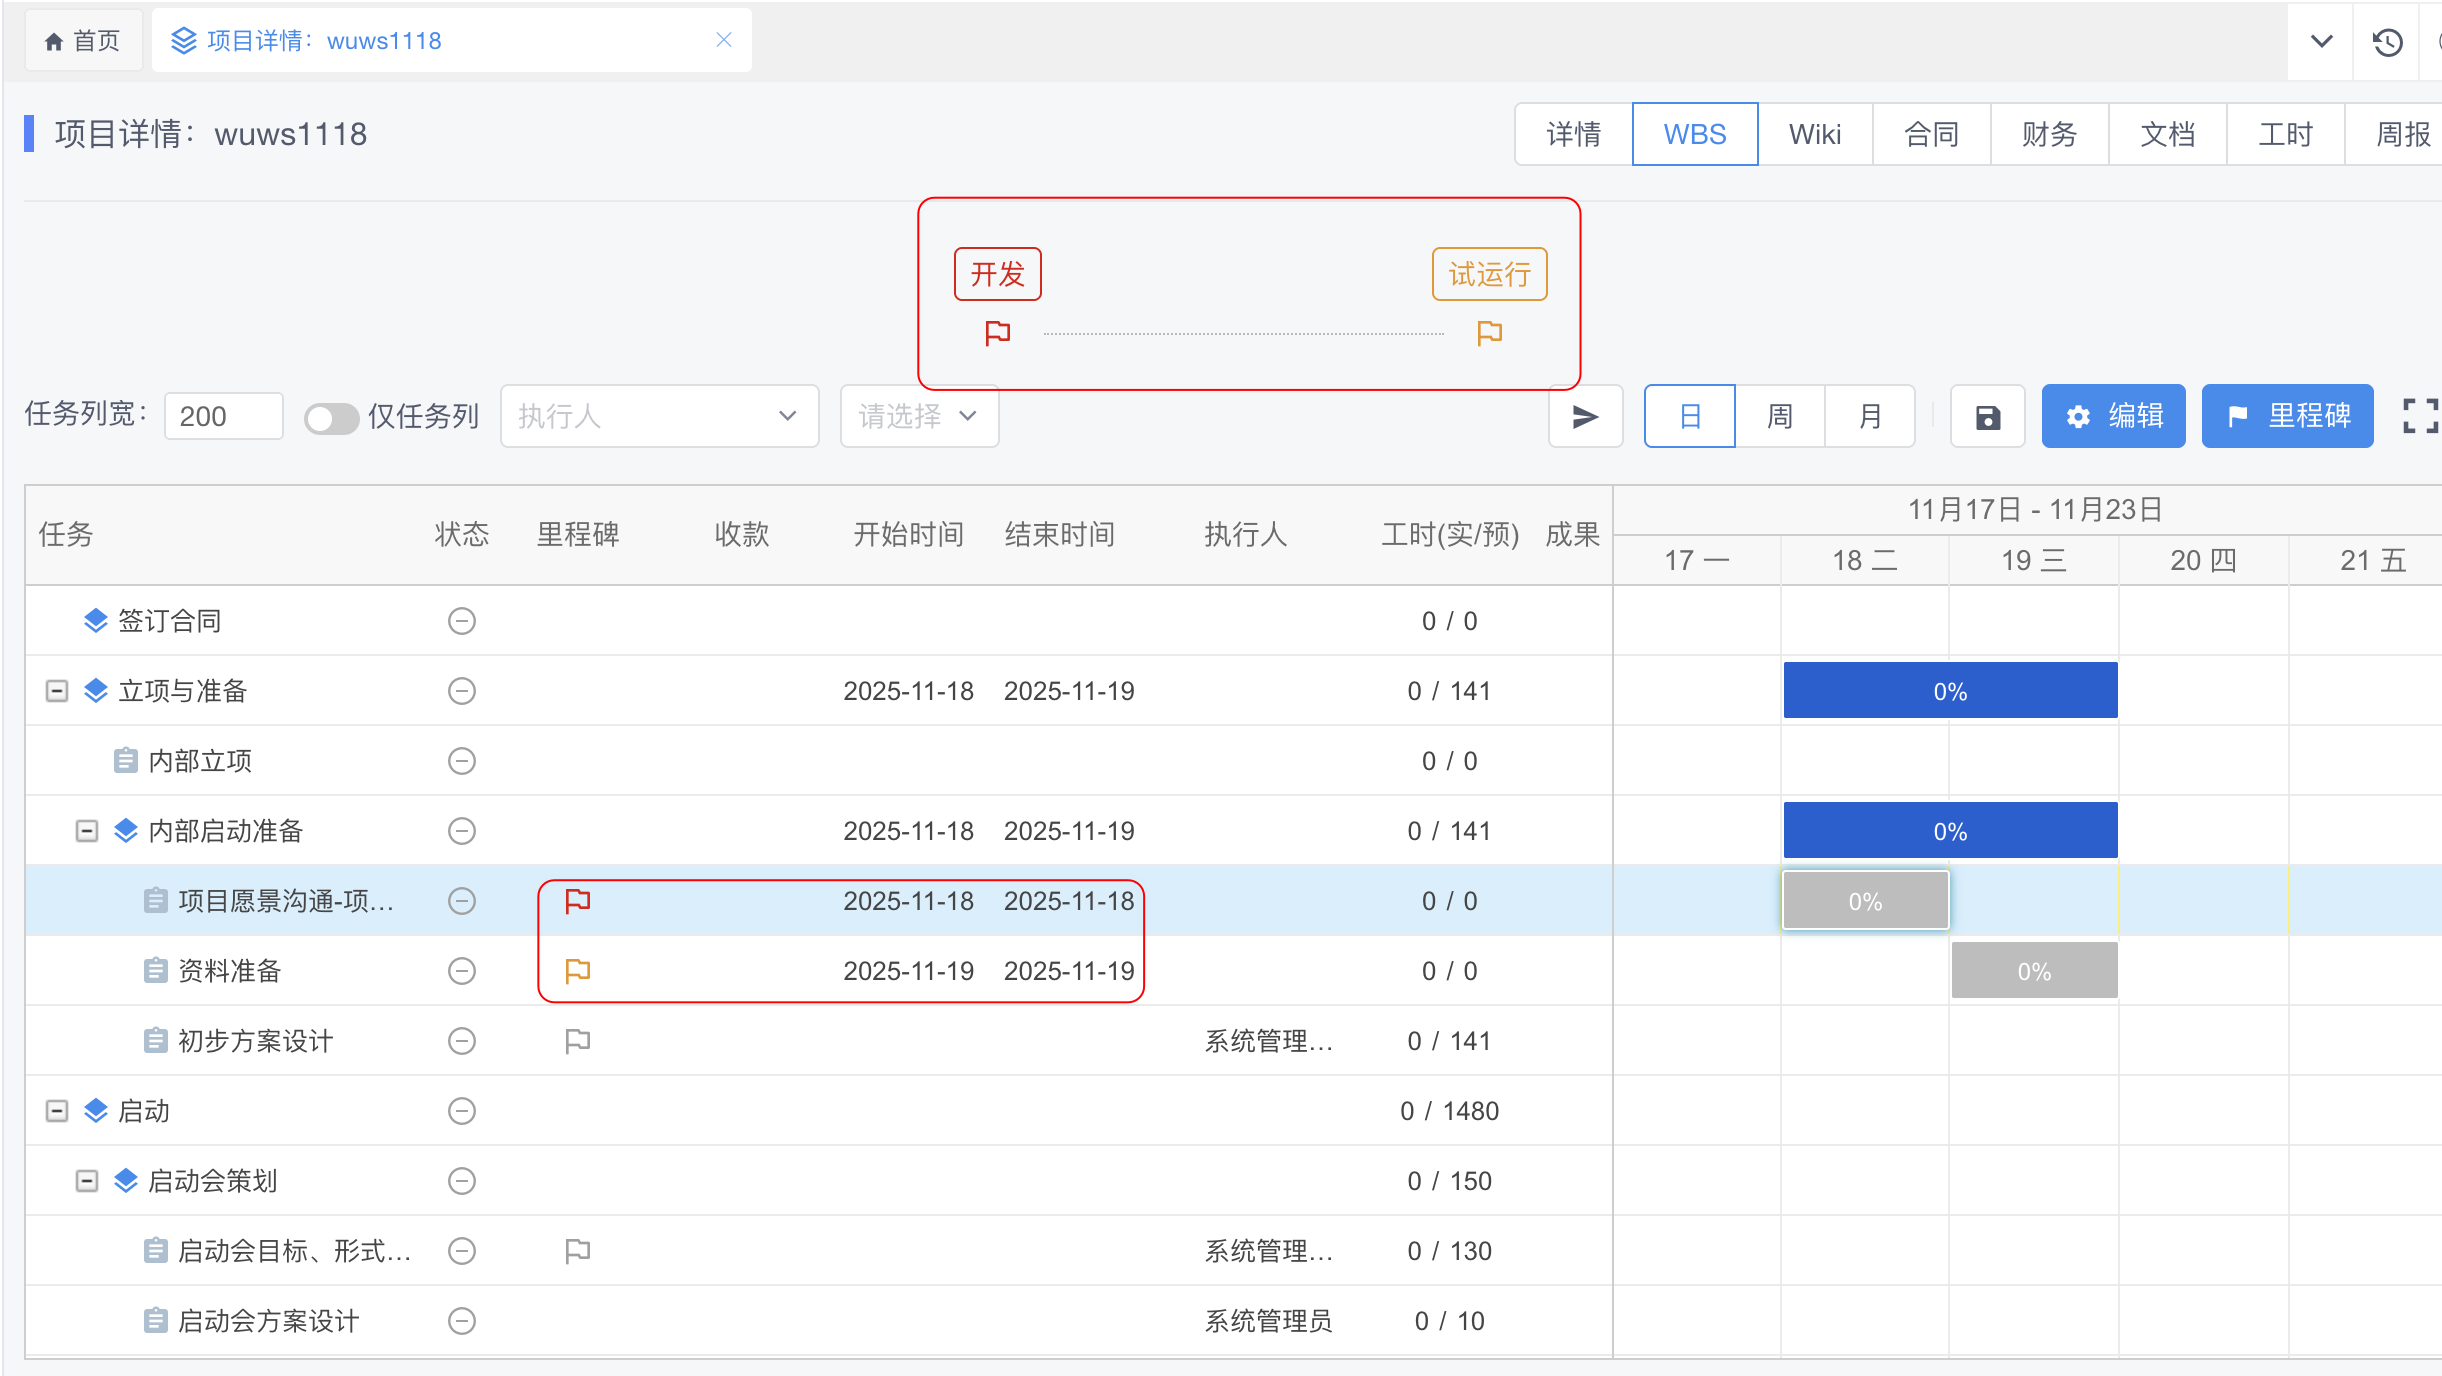Viewport: 2442px width, 1376px height.
Task: Open the 执行人 dropdown
Action: click(x=658, y=416)
